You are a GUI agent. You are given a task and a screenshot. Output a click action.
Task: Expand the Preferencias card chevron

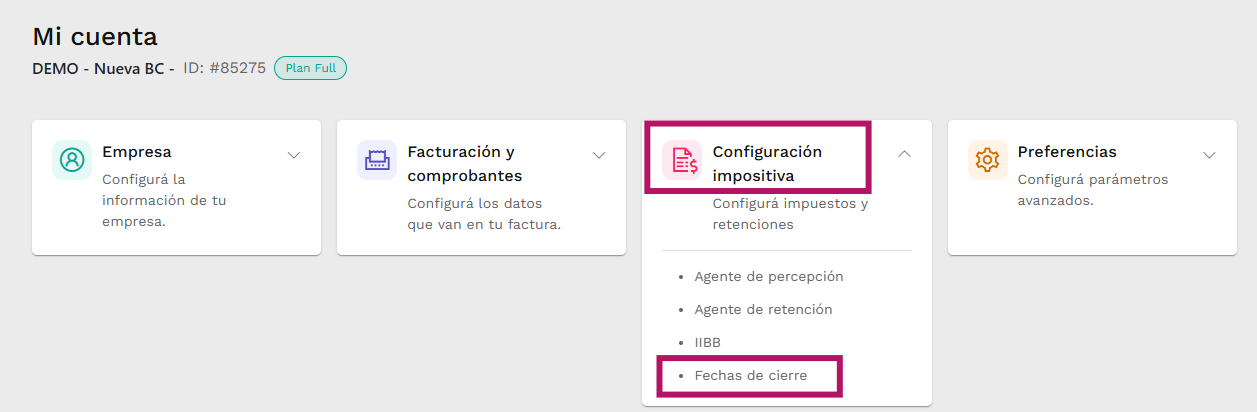[1209, 155]
